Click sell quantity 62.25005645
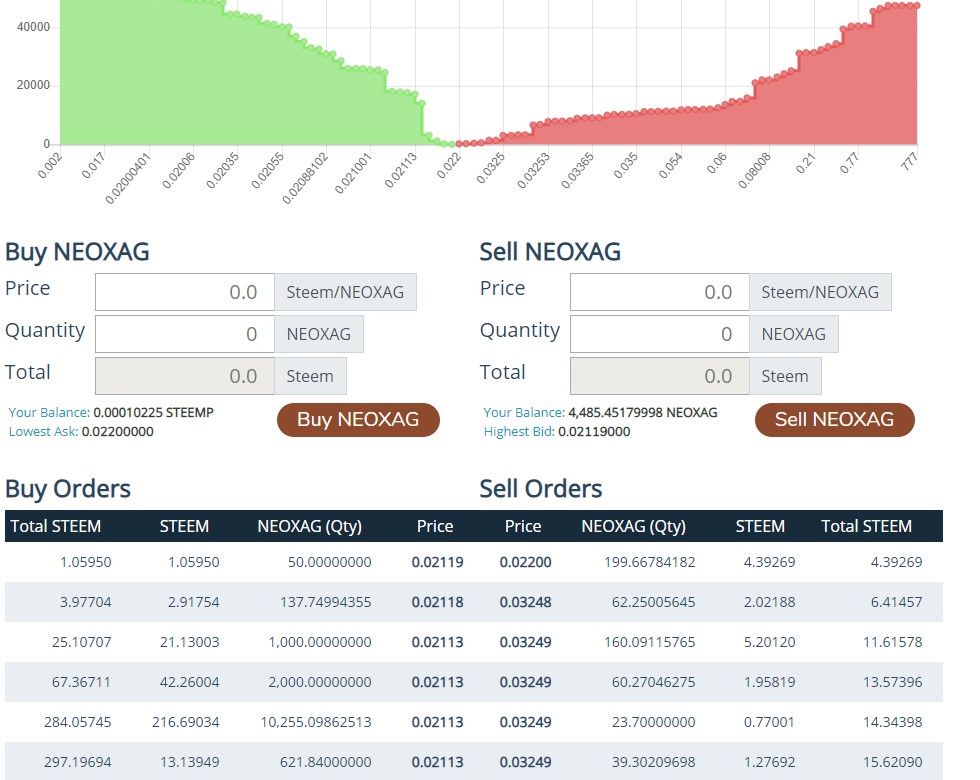The image size is (980, 780). click(653, 602)
